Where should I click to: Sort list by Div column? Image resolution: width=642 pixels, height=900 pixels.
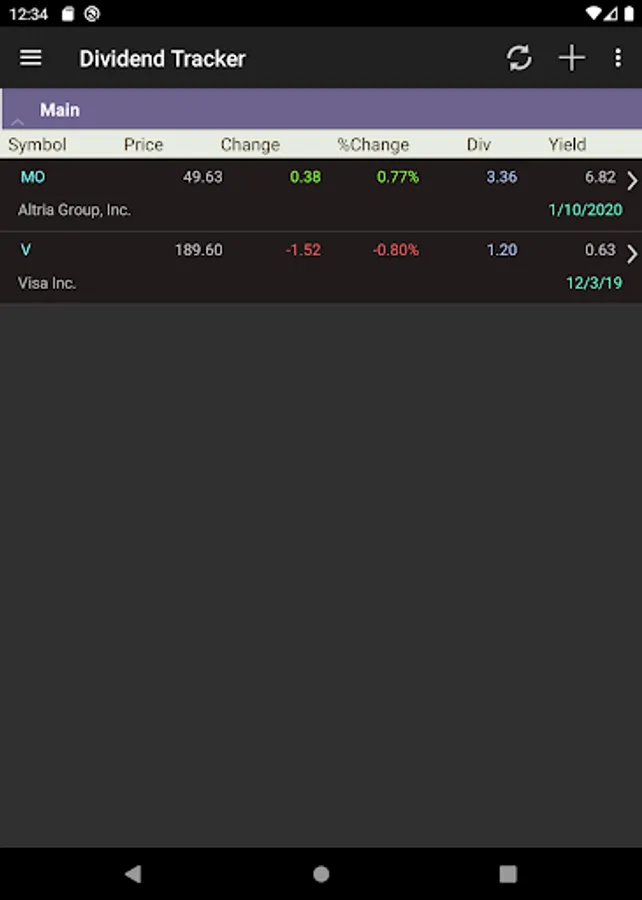tap(479, 145)
